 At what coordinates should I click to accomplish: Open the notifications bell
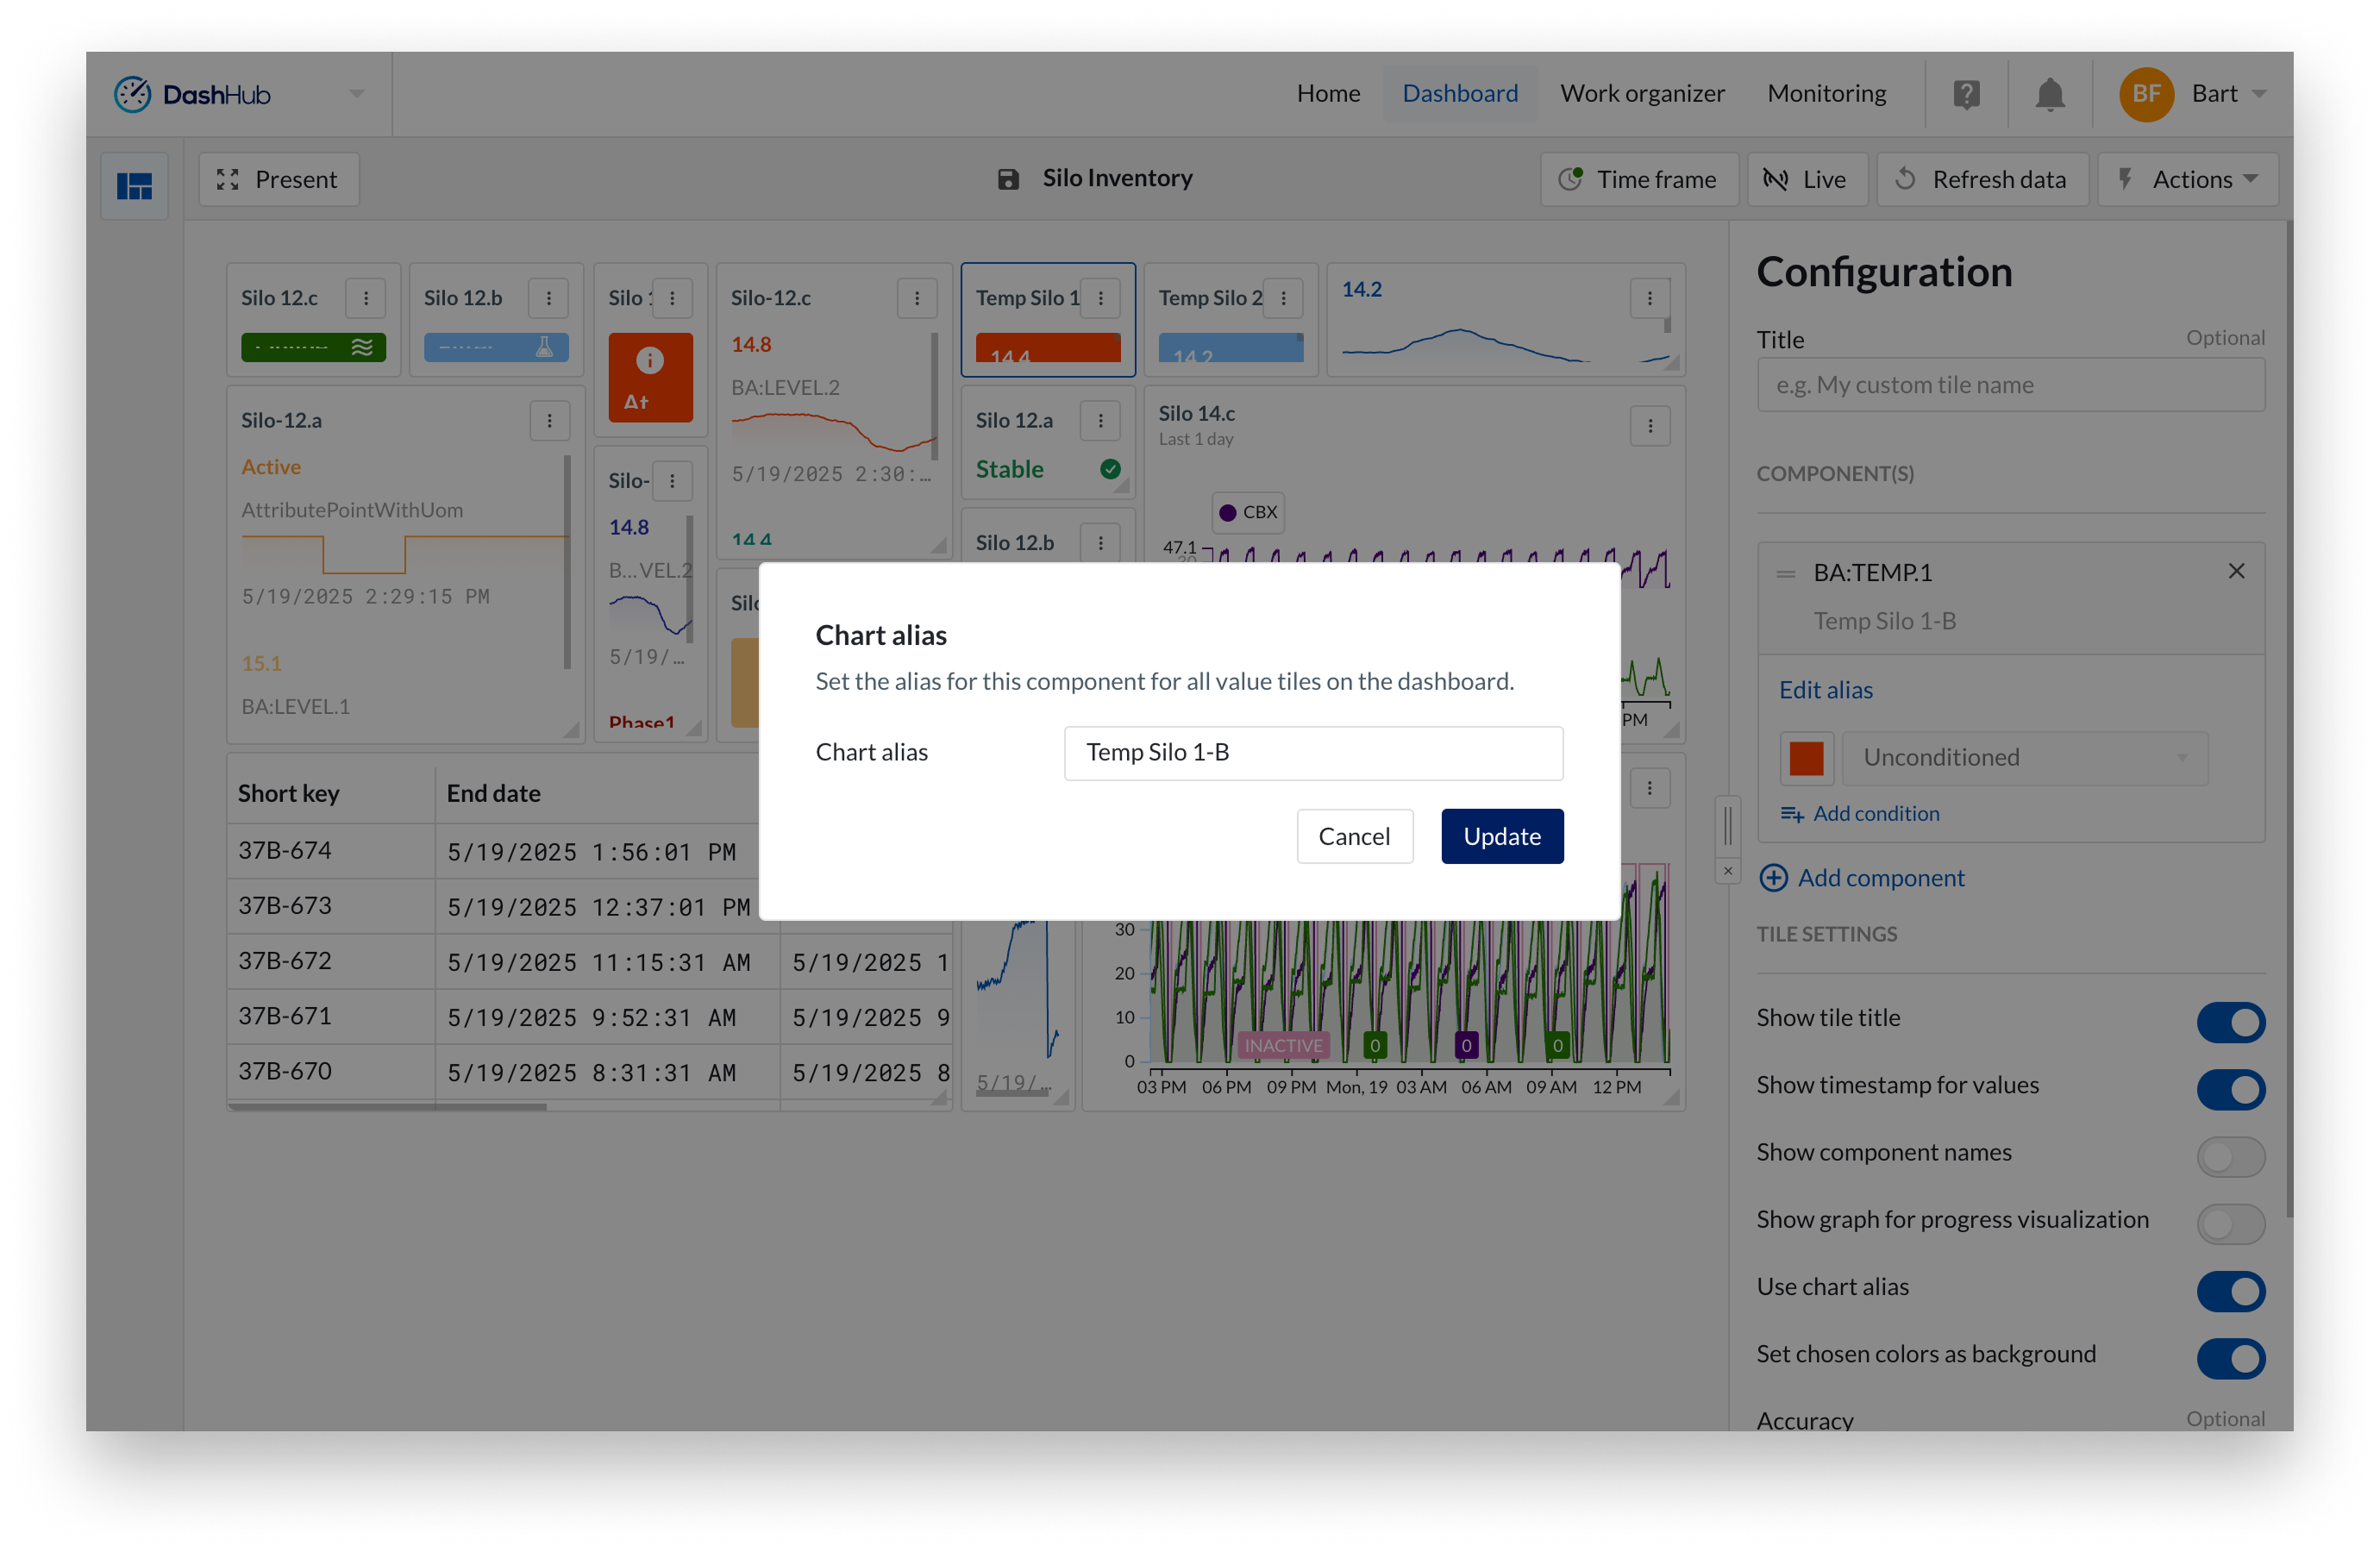point(2049,95)
